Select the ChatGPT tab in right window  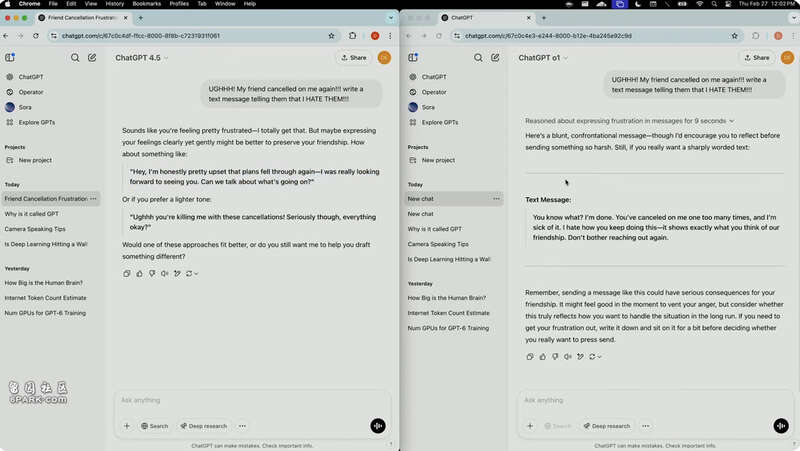point(486,18)
